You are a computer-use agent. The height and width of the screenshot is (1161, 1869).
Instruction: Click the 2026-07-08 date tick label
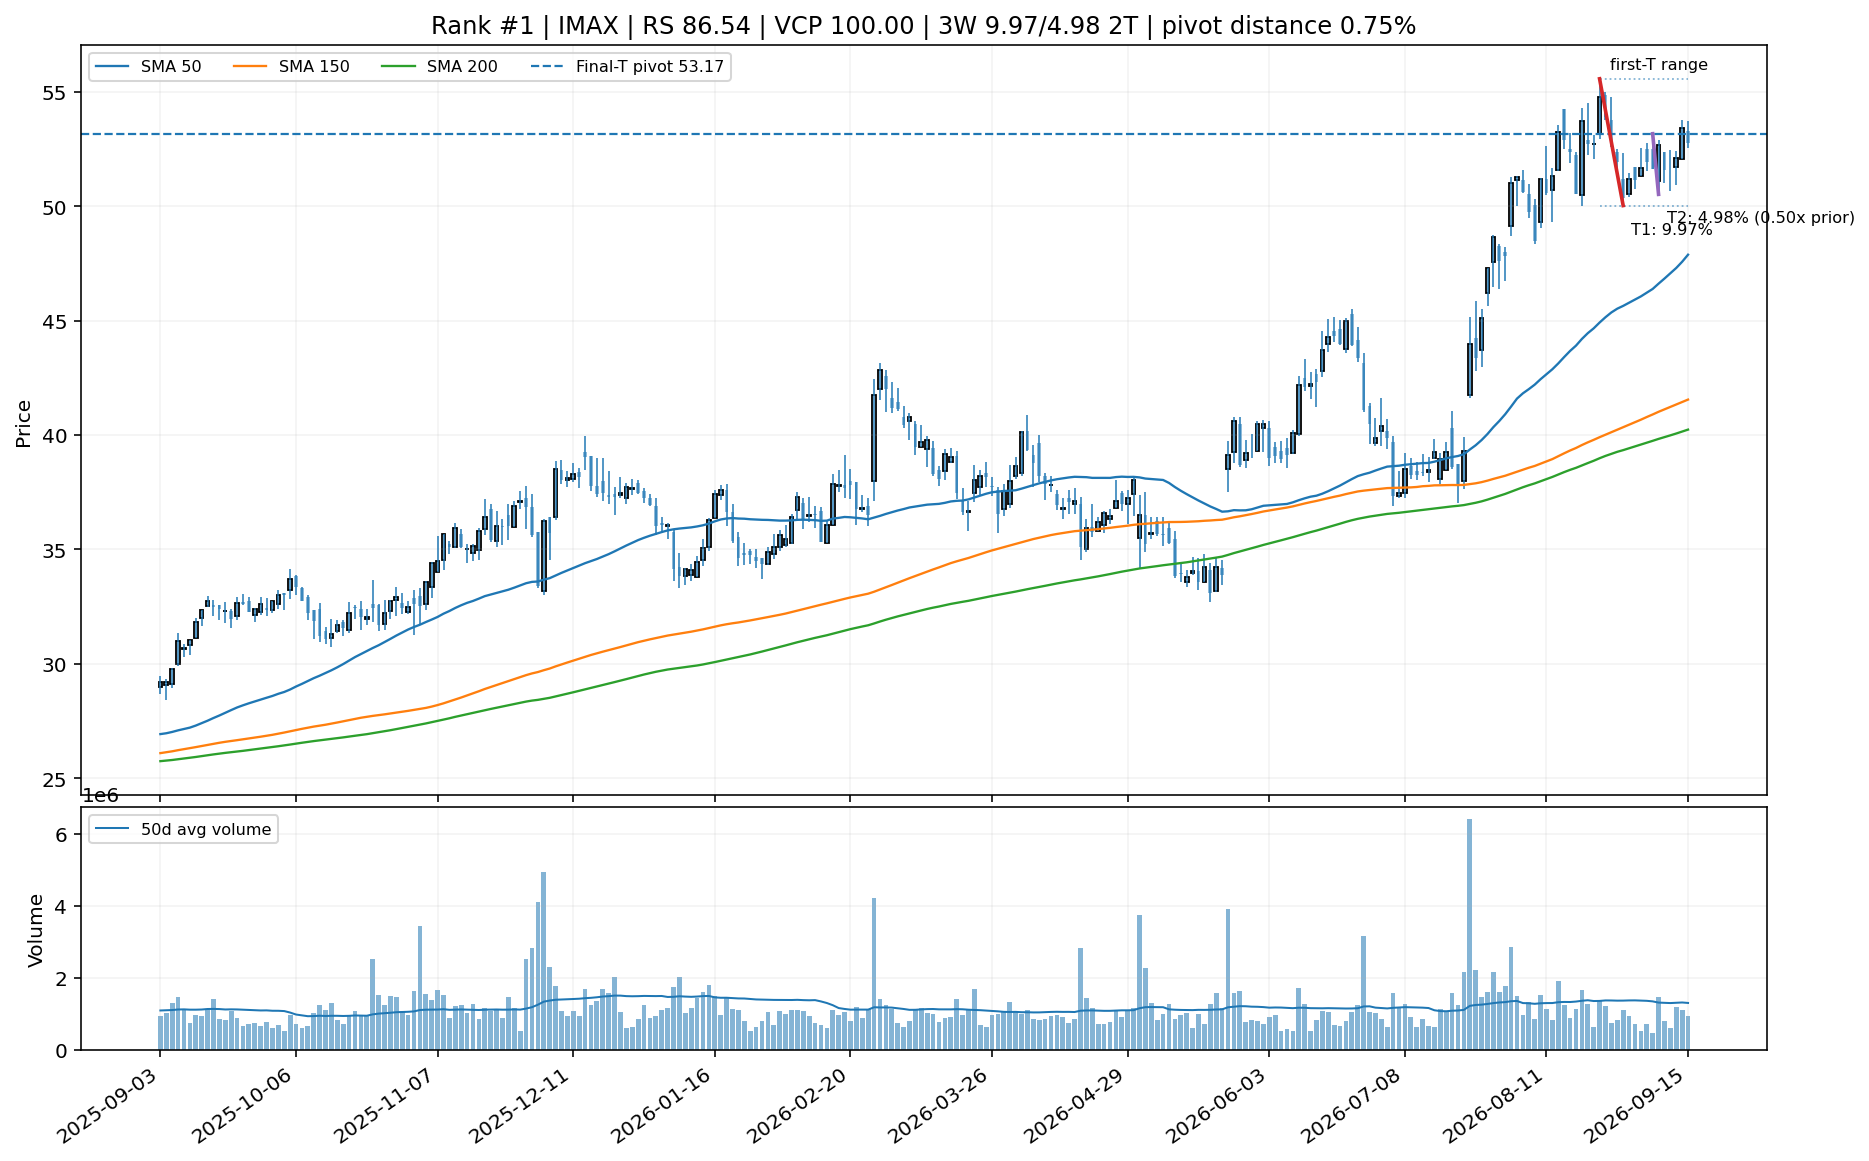pos(1354,1105)
